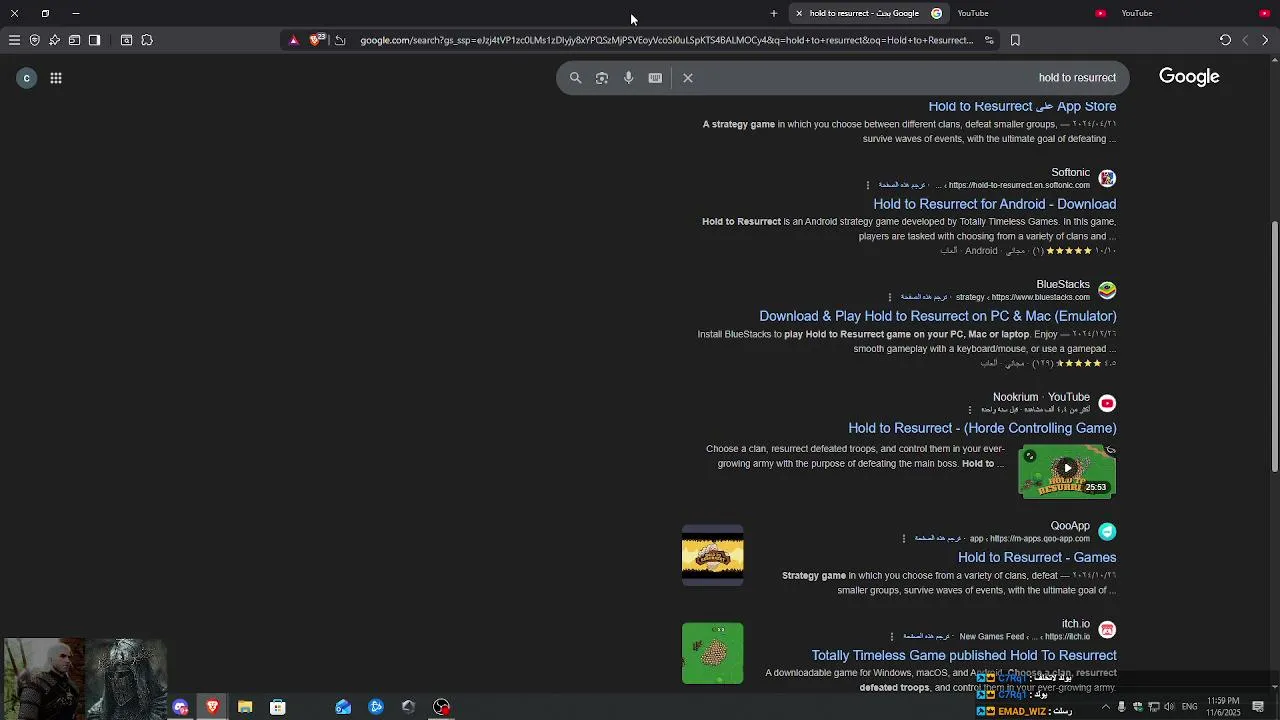Viewport: 1280px width, 720px height.
Task: Open a new tab with plus button
Action: pyautogui.click(x=774, y=13)
